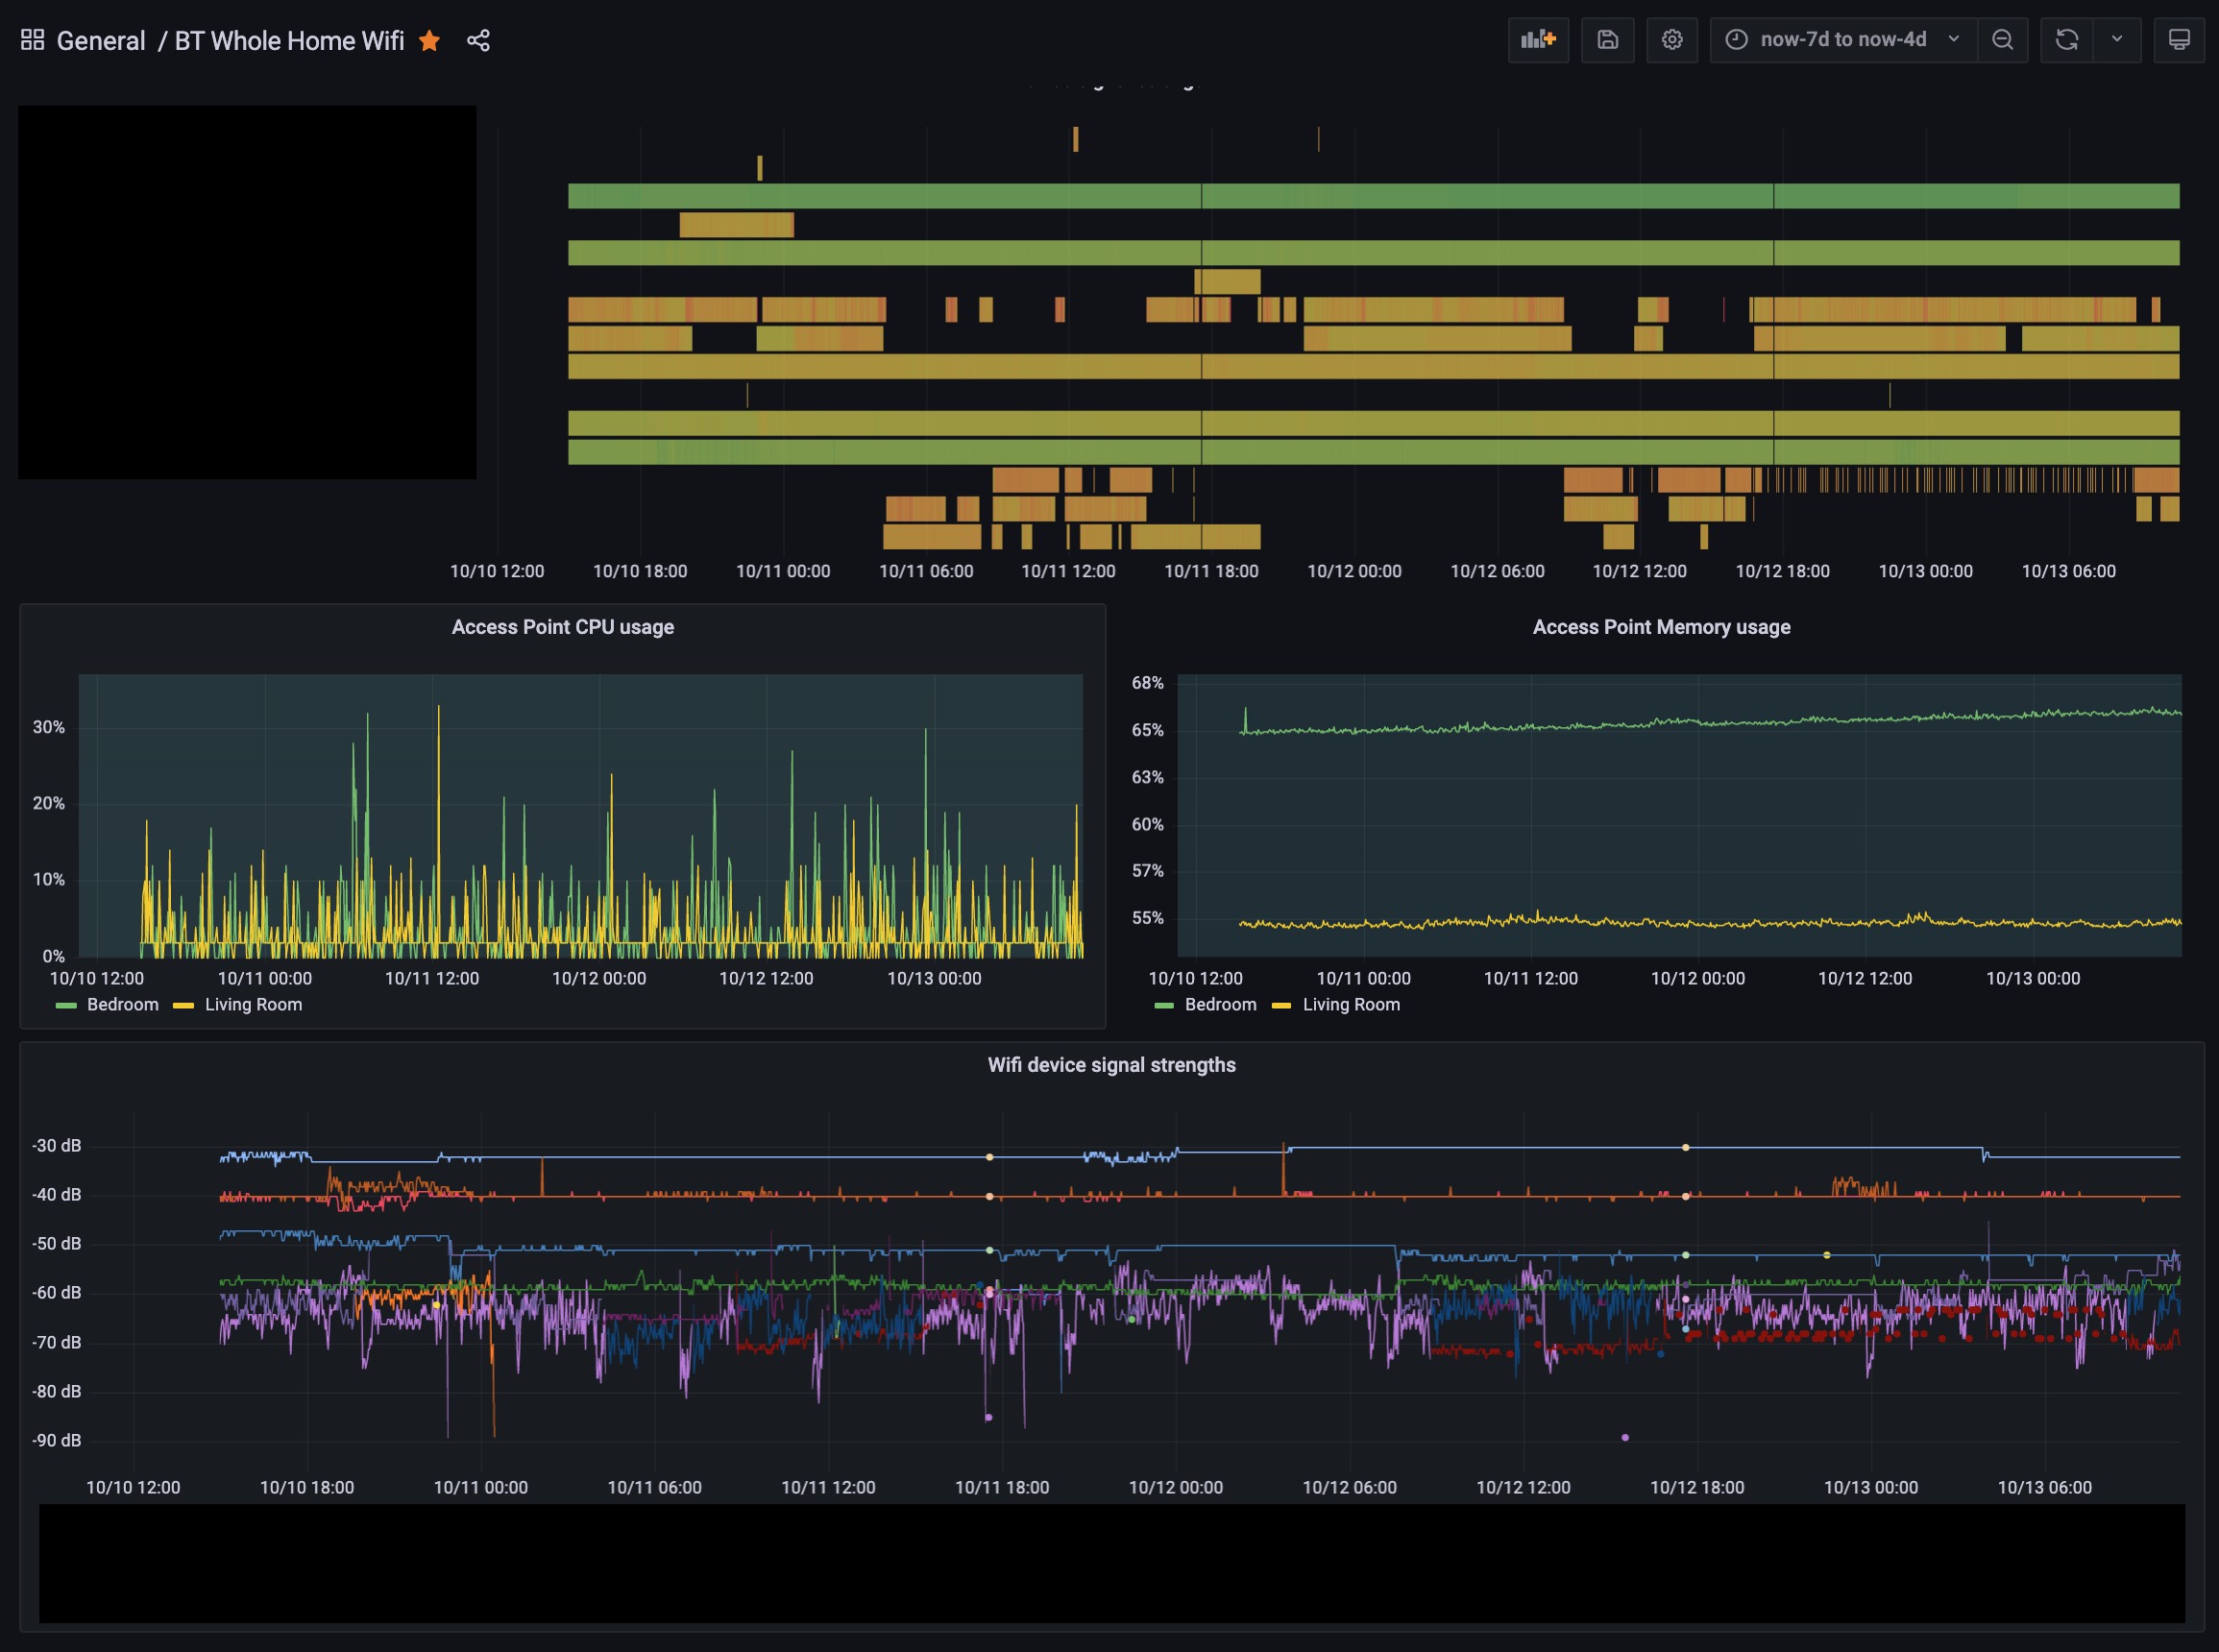Toggle Bedroom series in the CPU usage legend
The width and height of the screenshot is (2219, 1652).
122,1005
